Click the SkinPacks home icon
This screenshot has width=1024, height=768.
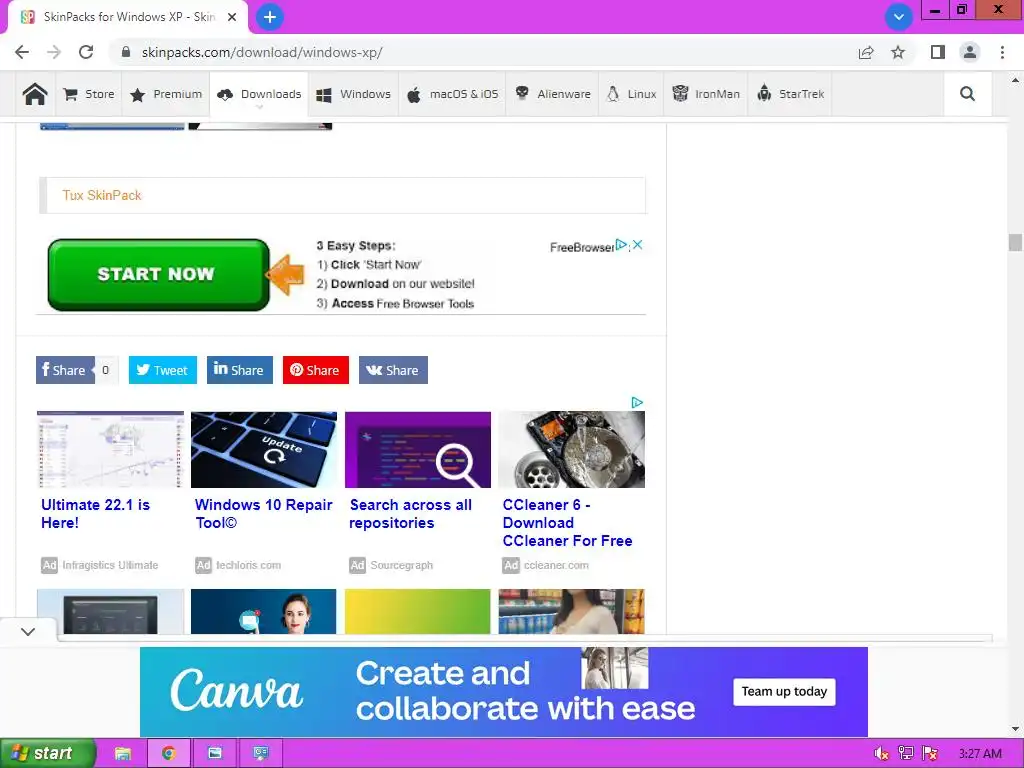pyautogui.click(x=35, y=94)
